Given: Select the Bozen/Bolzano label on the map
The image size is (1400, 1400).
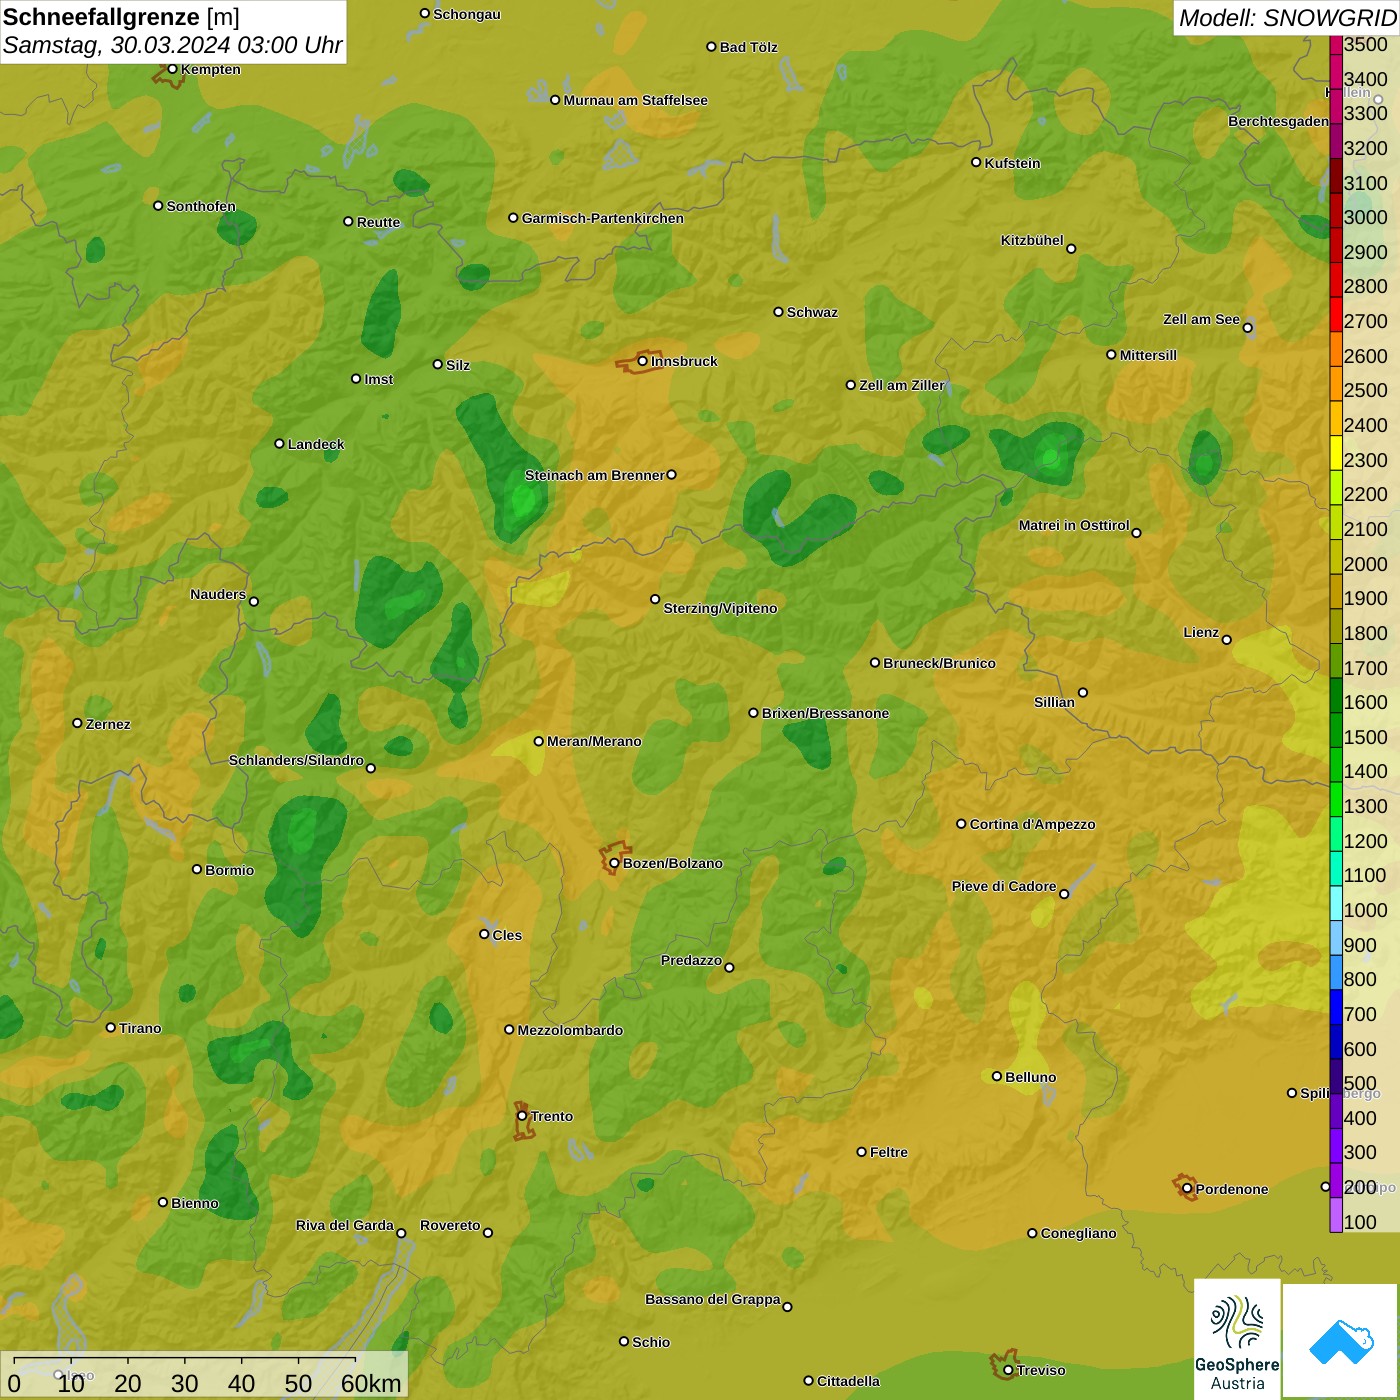Looking at the screenshot, I should point(672,863).
